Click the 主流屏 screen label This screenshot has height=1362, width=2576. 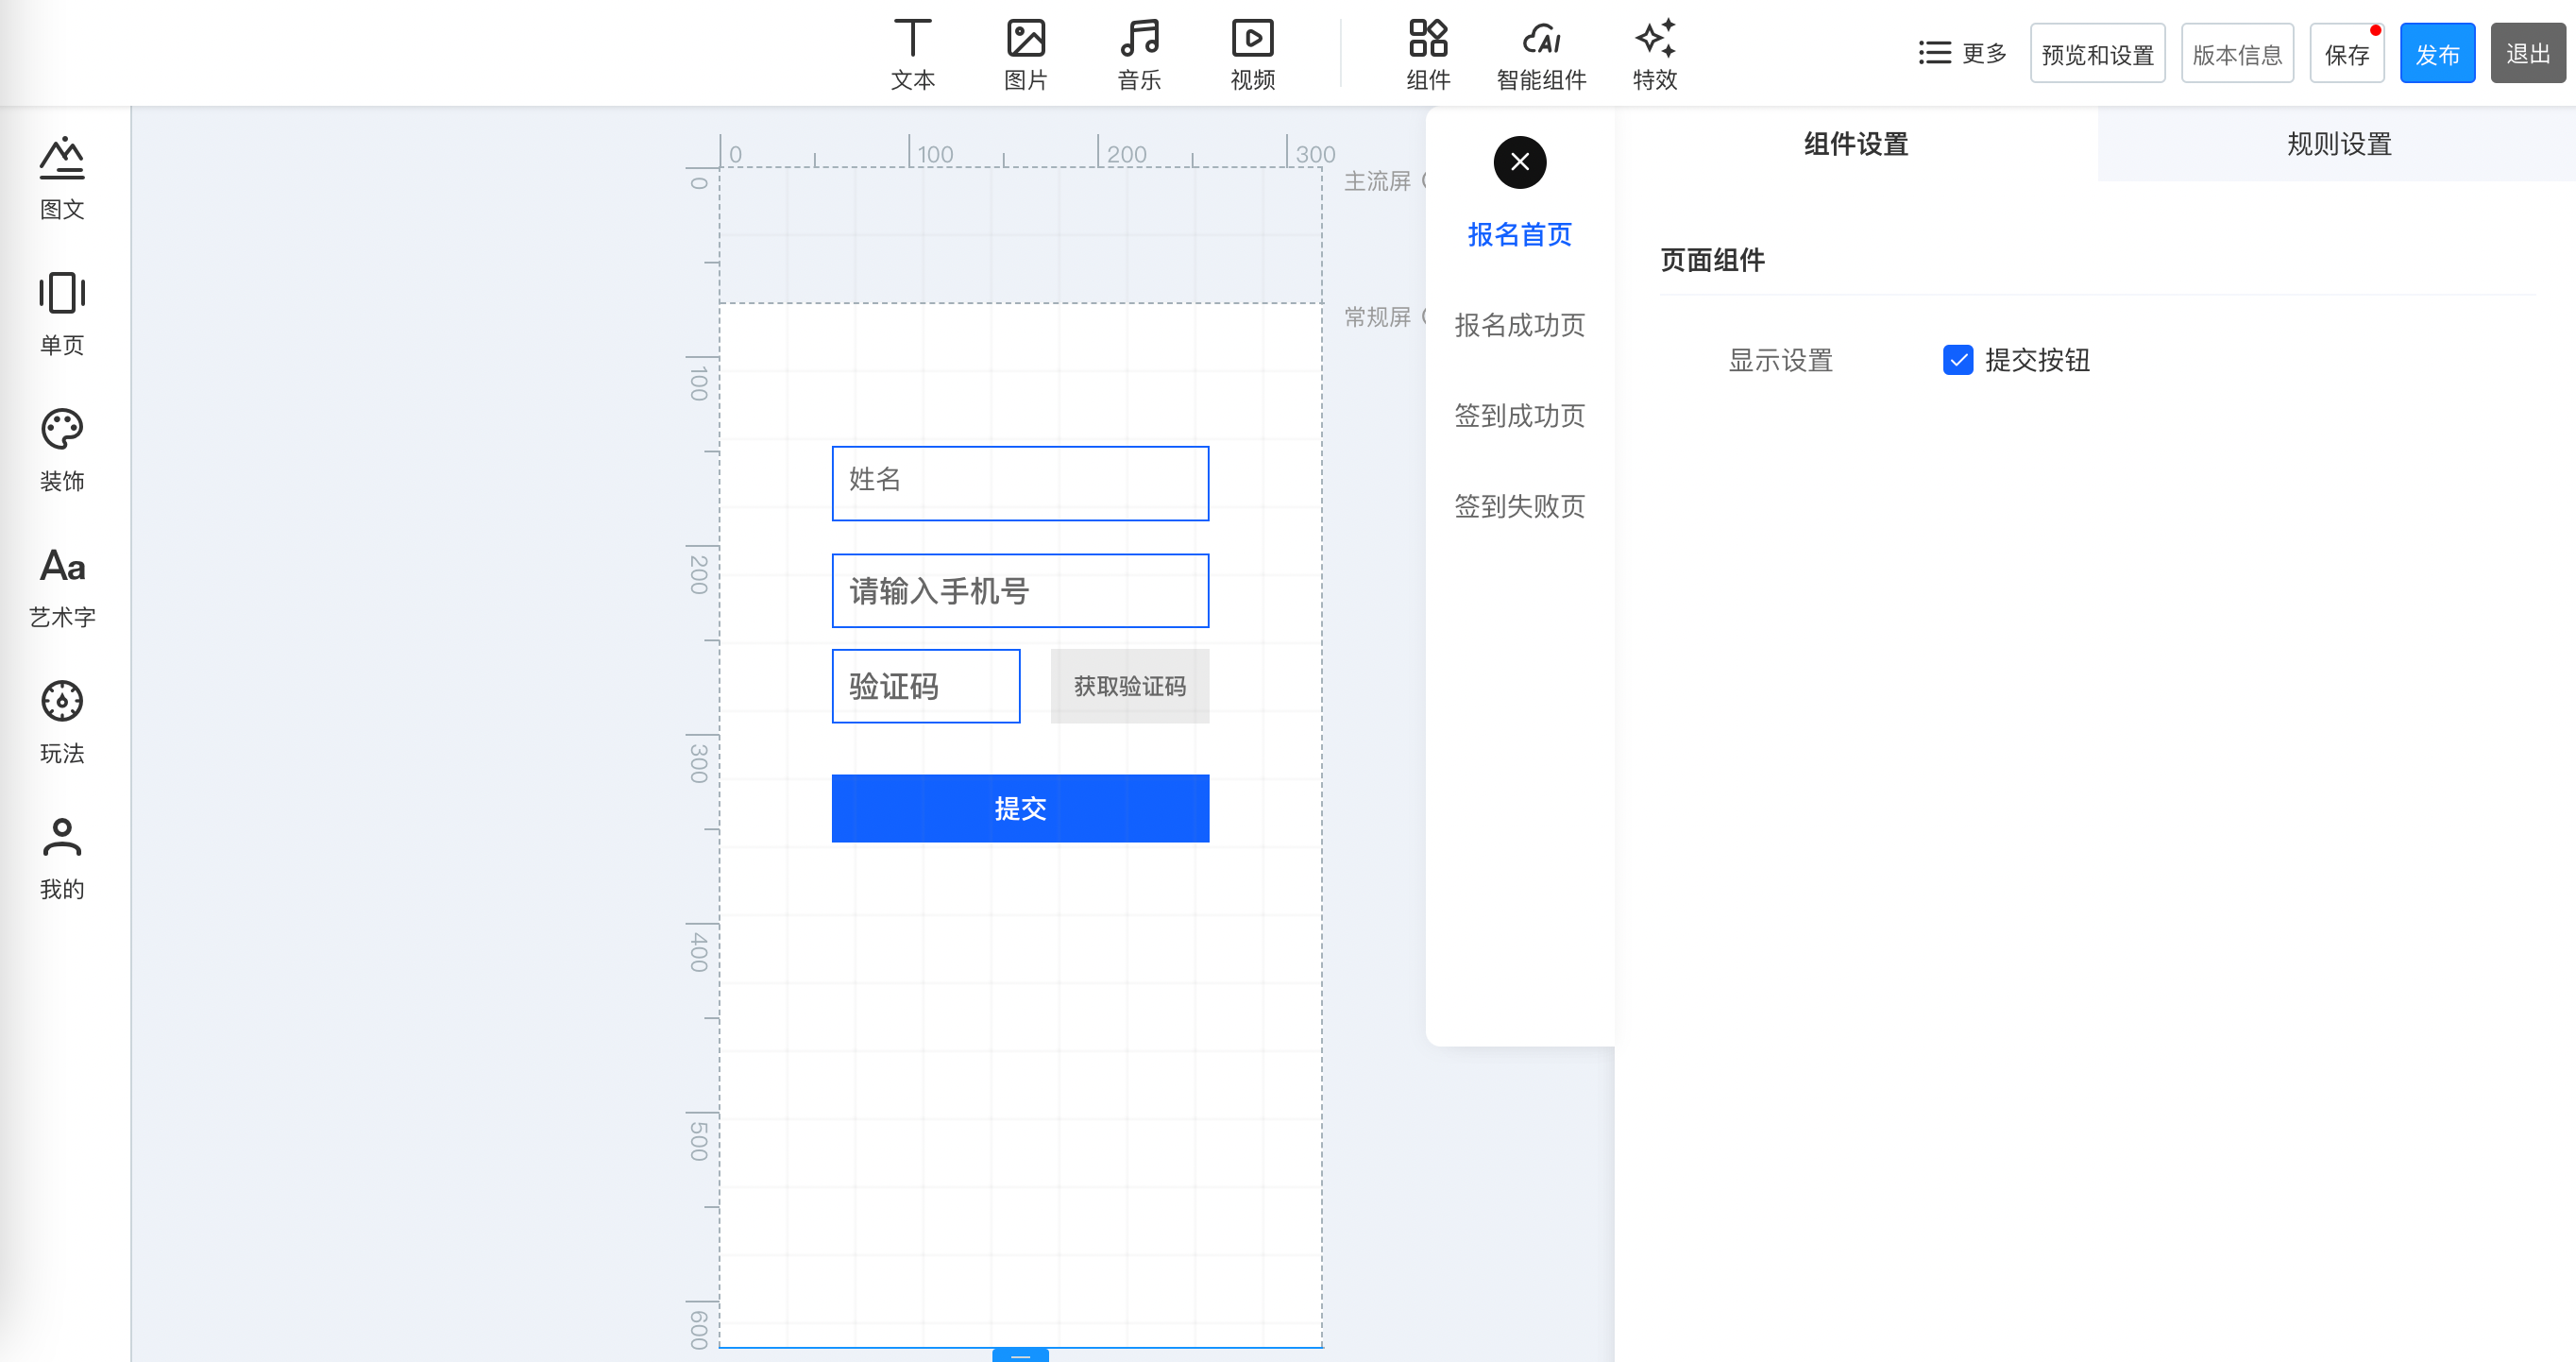1376,181
